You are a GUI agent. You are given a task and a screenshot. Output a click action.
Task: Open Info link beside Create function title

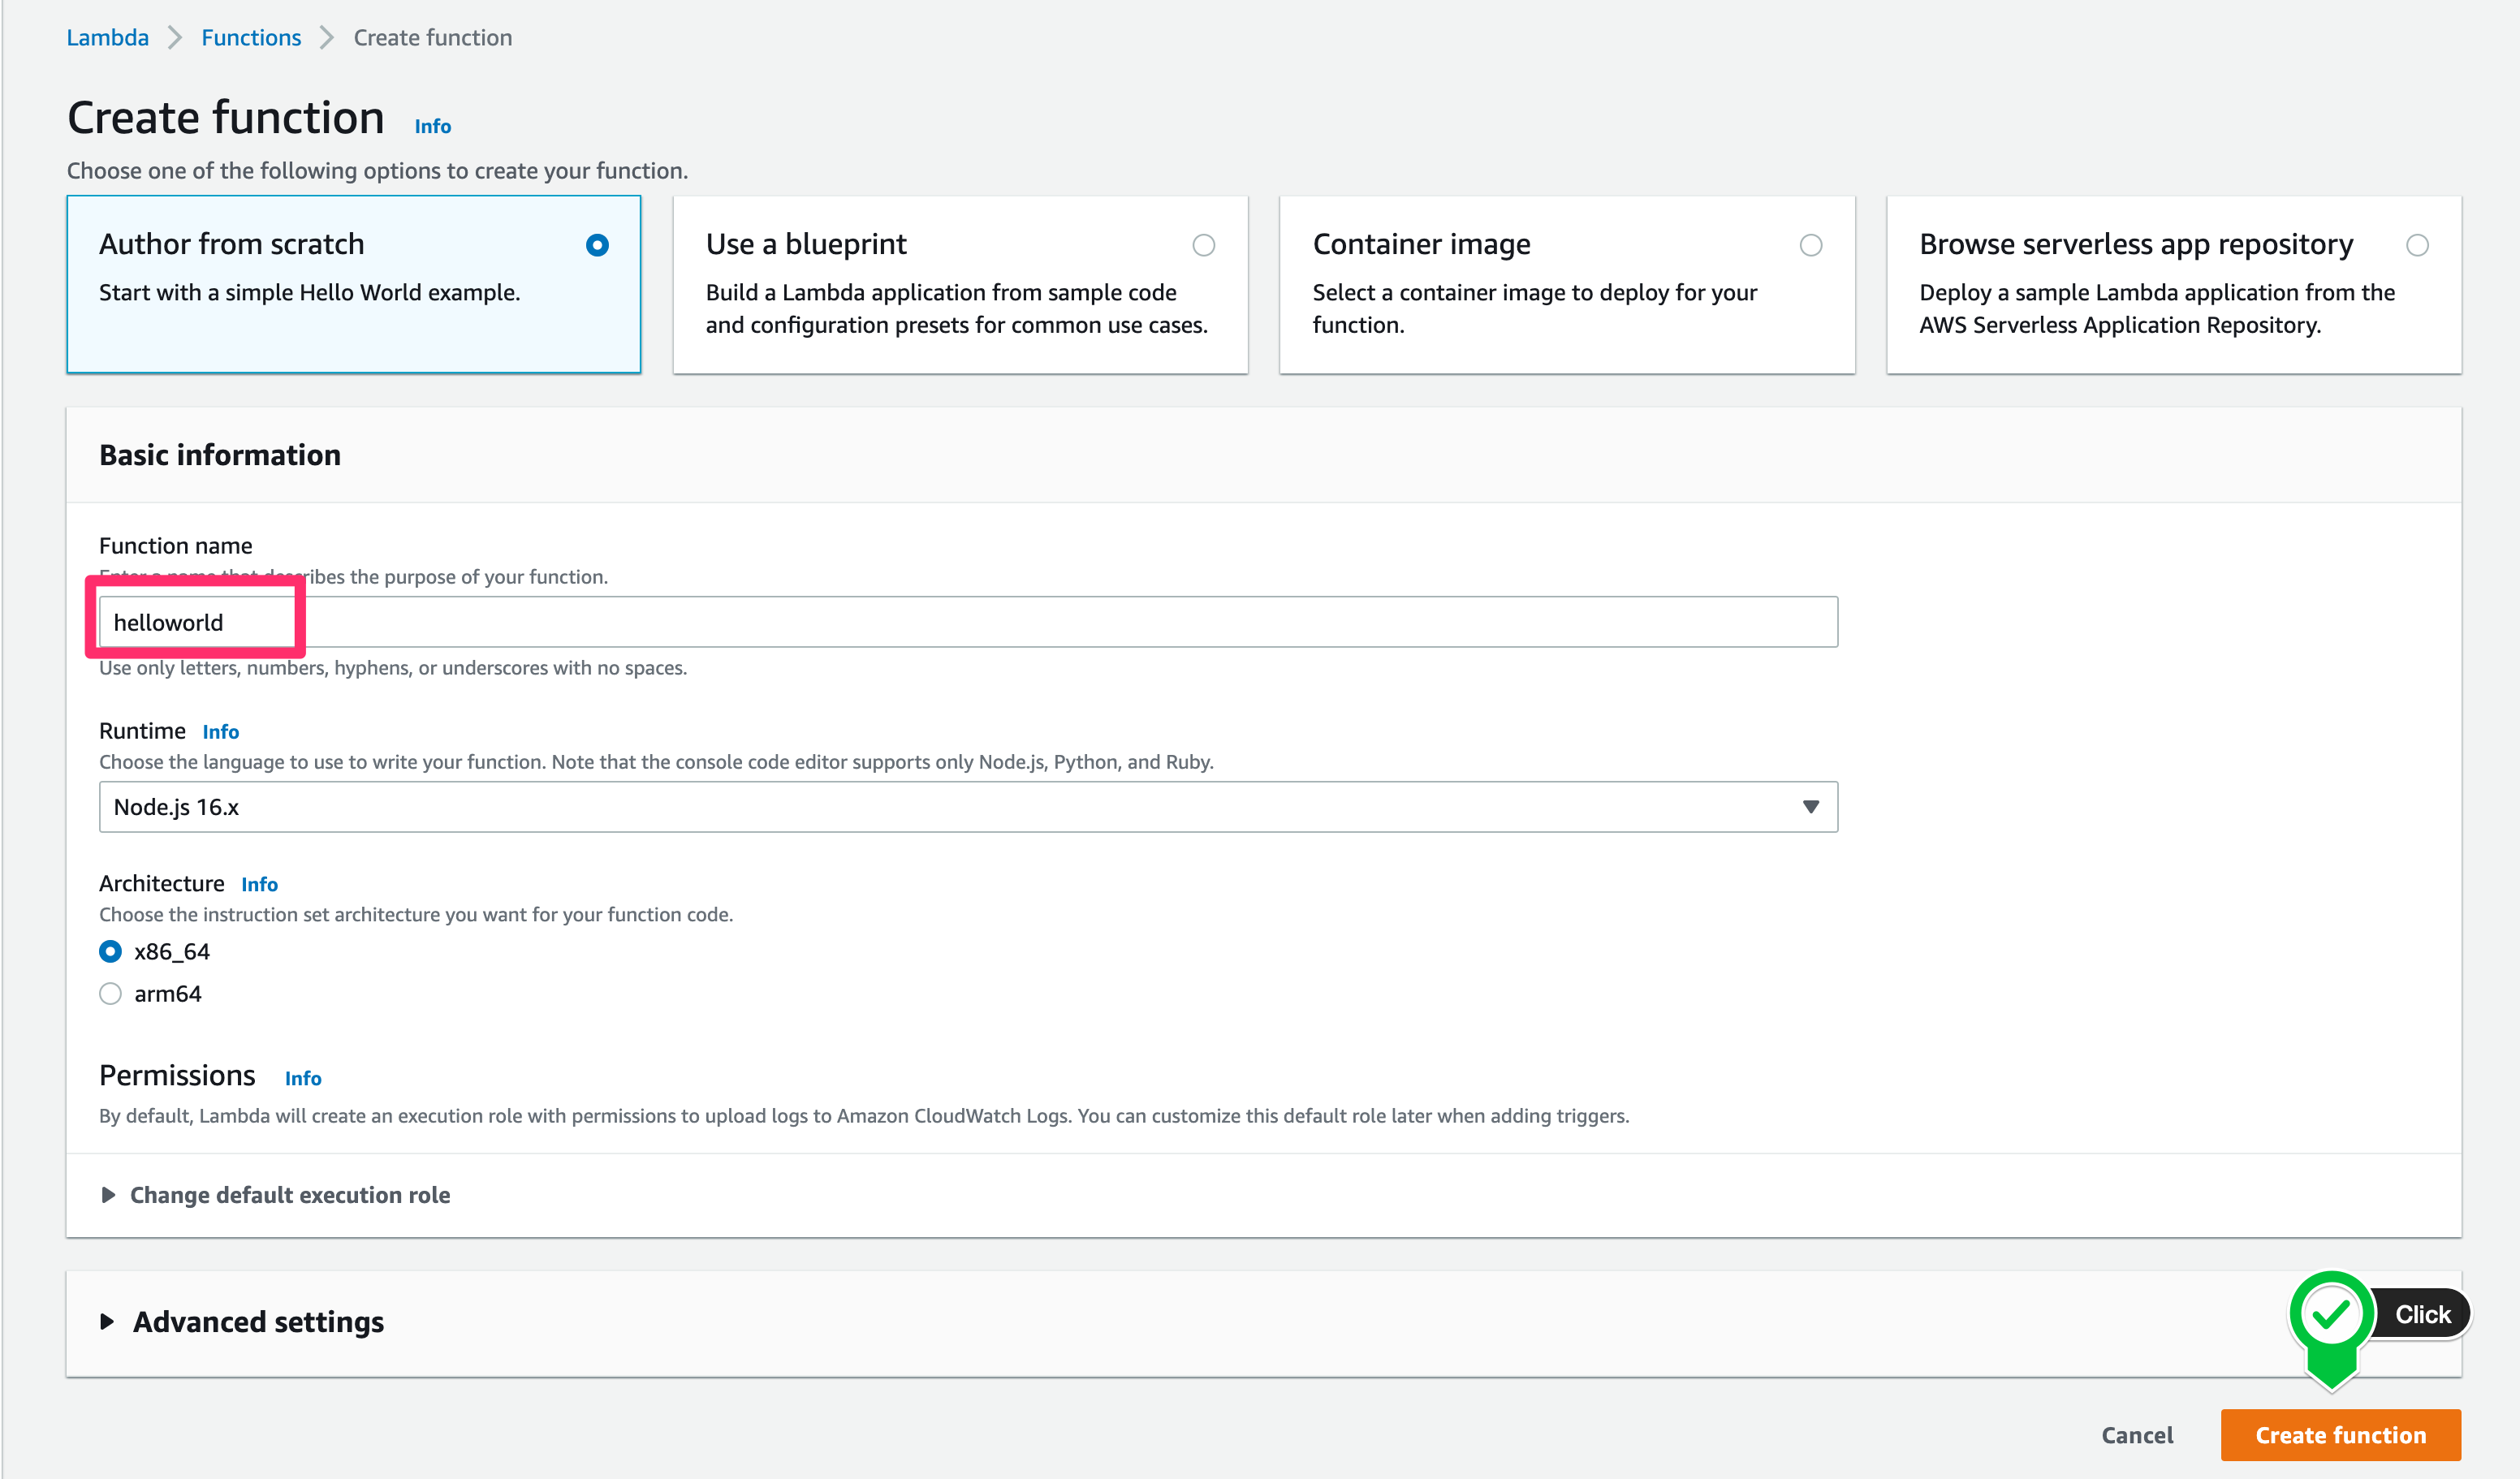pyautogui.click(x=432, y=127)
